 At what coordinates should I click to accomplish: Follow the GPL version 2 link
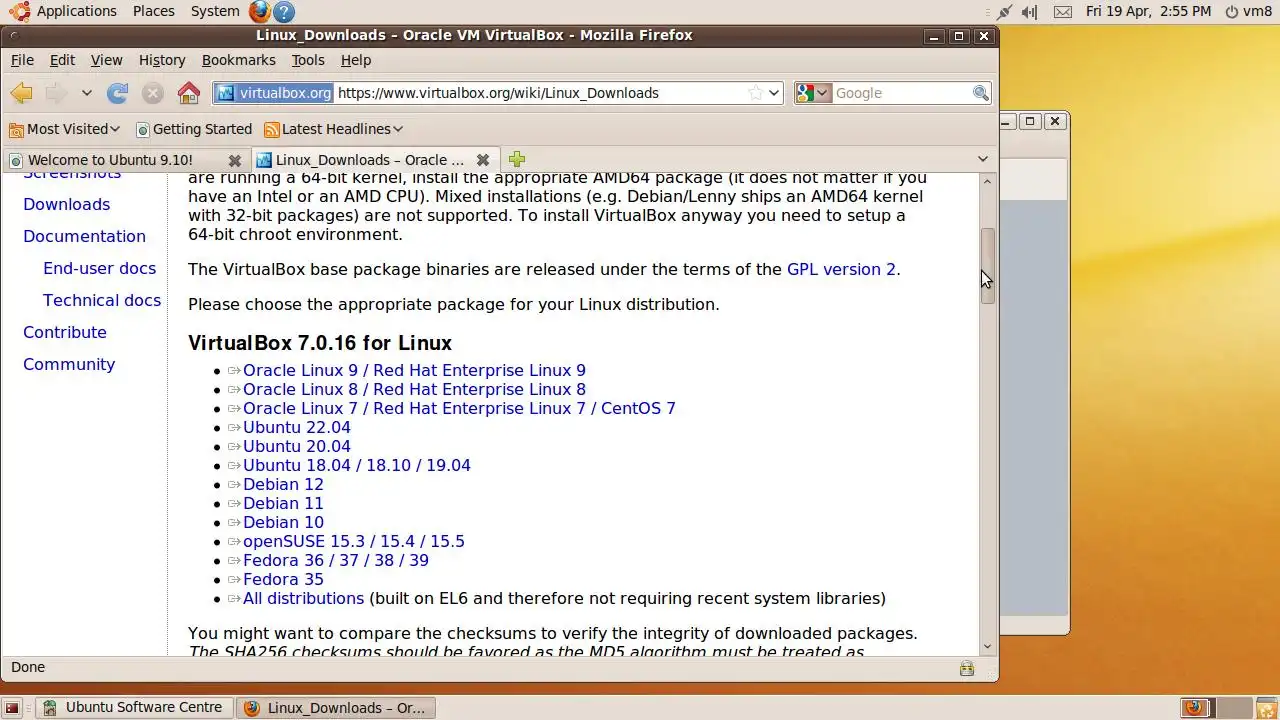pyautogui.click(x=841, y=269)
